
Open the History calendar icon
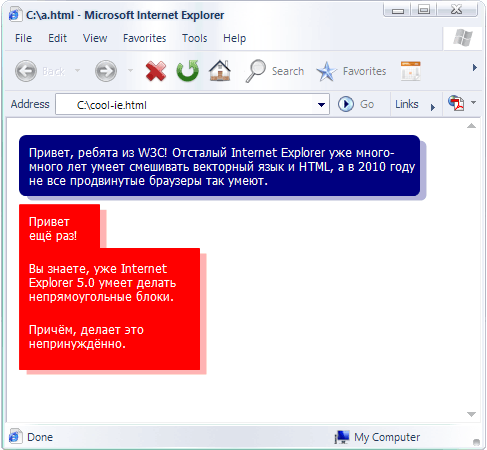[x=410, y=71]
